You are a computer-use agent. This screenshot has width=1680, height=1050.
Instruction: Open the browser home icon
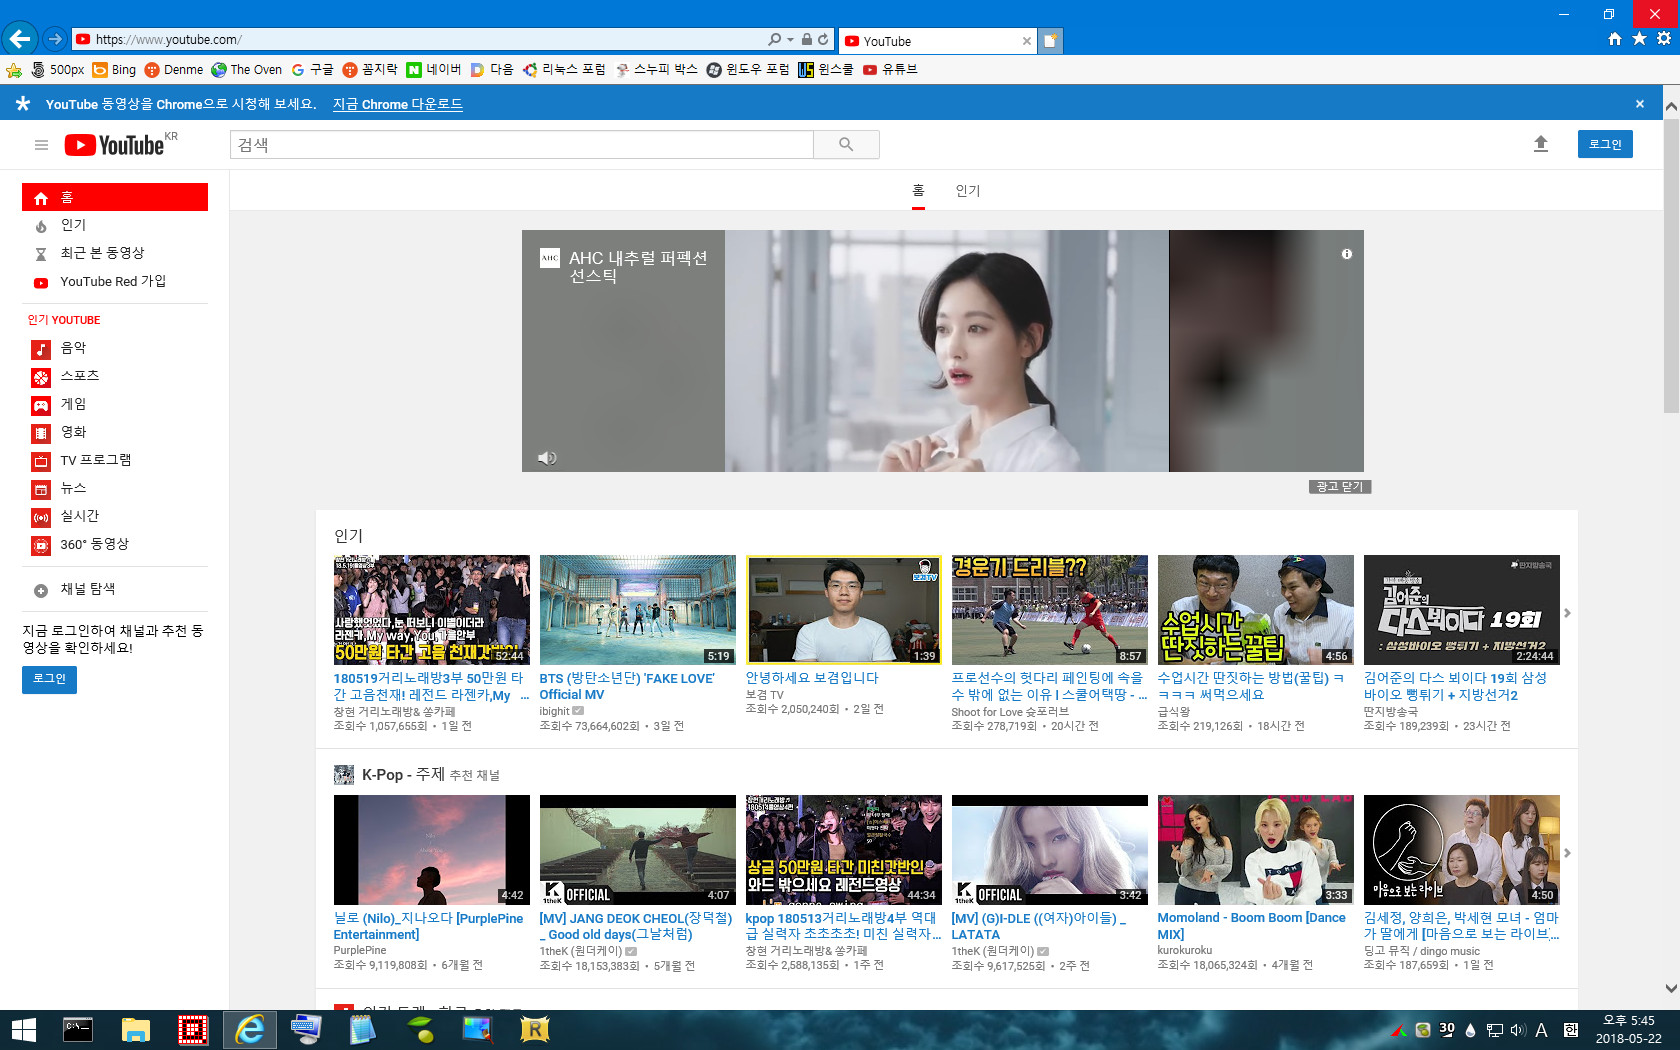(x=1614, y=39)
